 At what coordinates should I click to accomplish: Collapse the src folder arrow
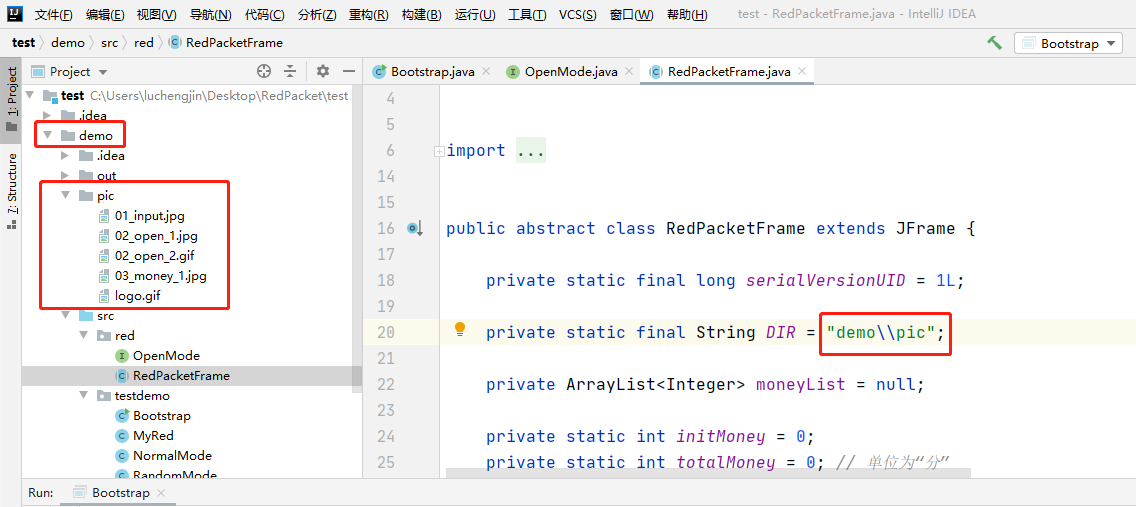[65, 316]
